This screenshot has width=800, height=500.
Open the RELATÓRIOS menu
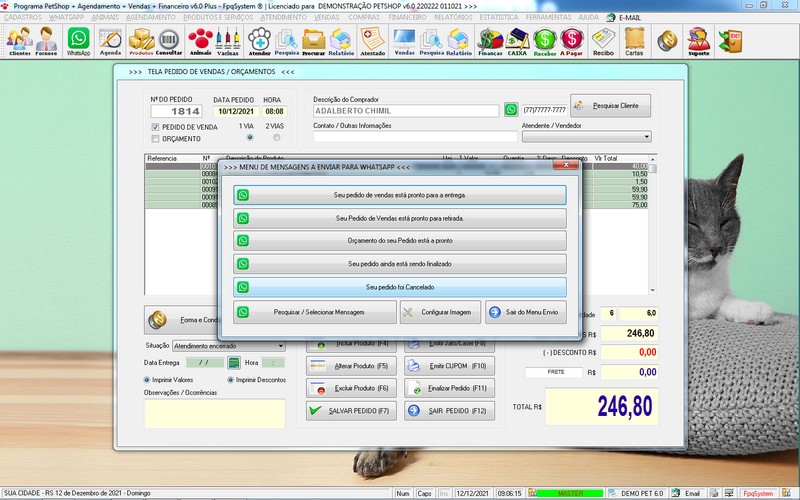click(x=453, y=17)
